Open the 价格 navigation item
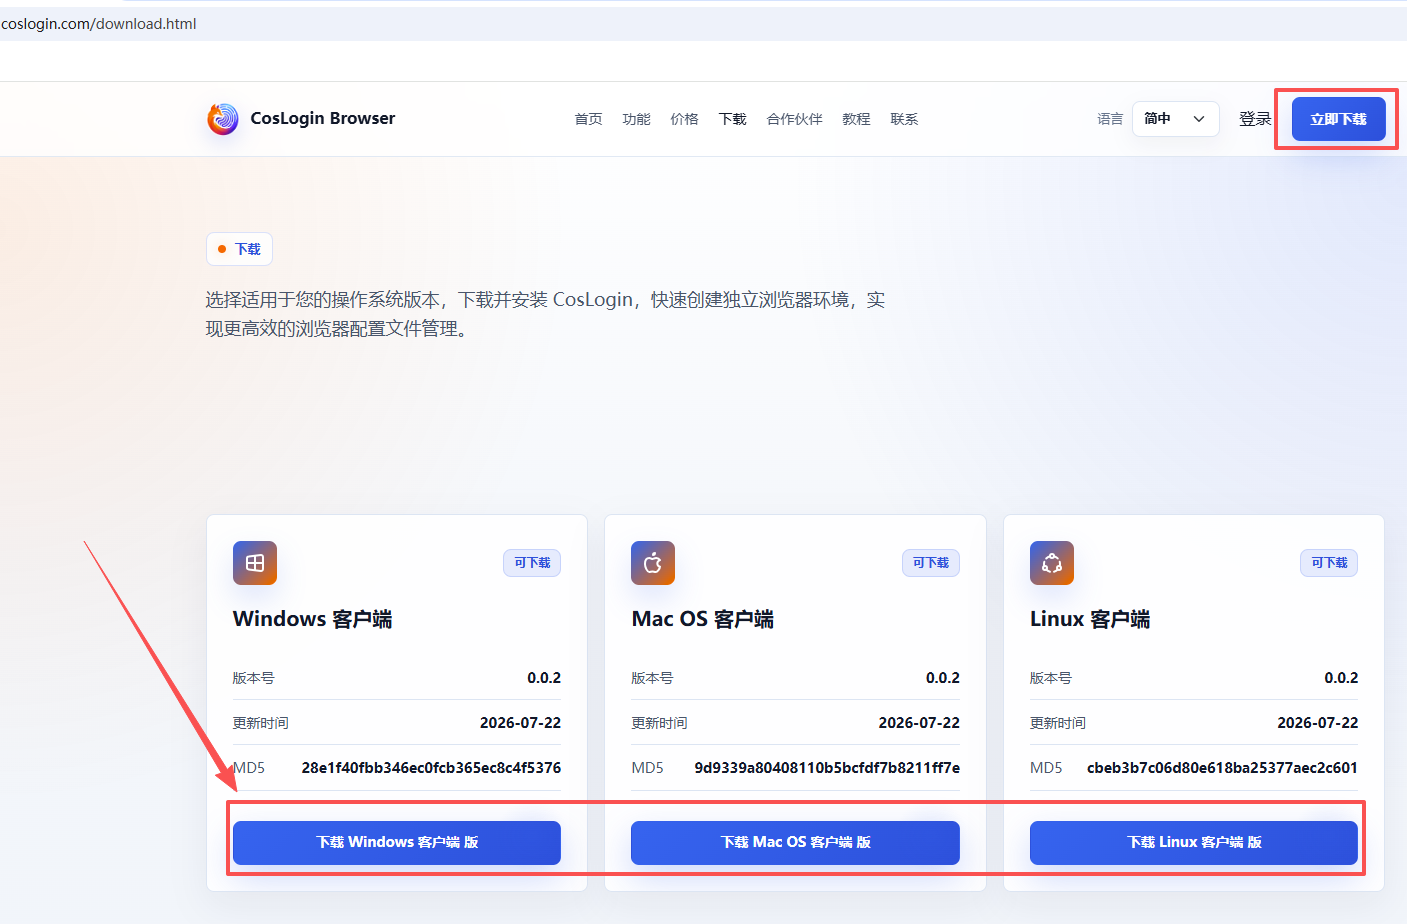Screen dimensions: 1407x924 coord(684,119)
